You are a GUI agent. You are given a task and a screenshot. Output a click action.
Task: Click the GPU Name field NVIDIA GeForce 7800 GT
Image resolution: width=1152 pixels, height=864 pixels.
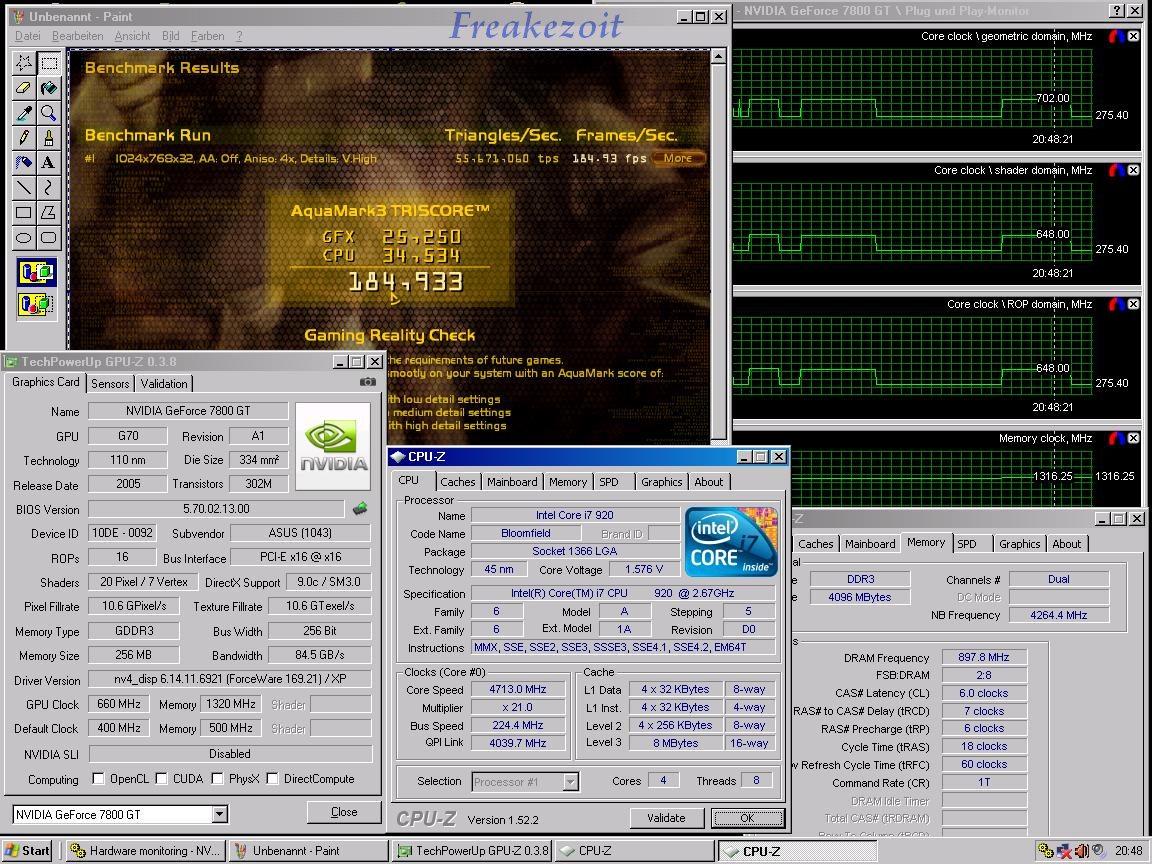(x=188, y=411)
